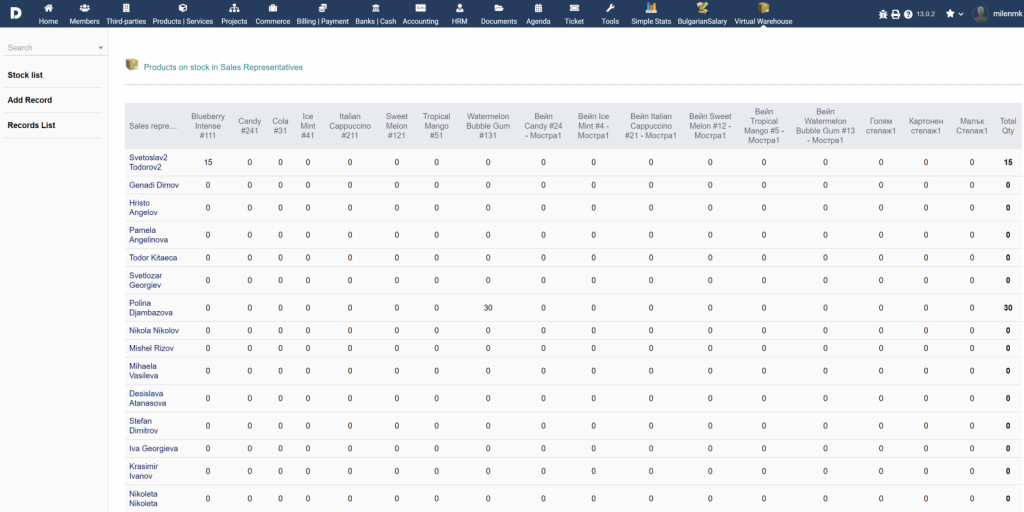
Task: Click the Nikola Nikolov link
Action: (x=154, y=330)
